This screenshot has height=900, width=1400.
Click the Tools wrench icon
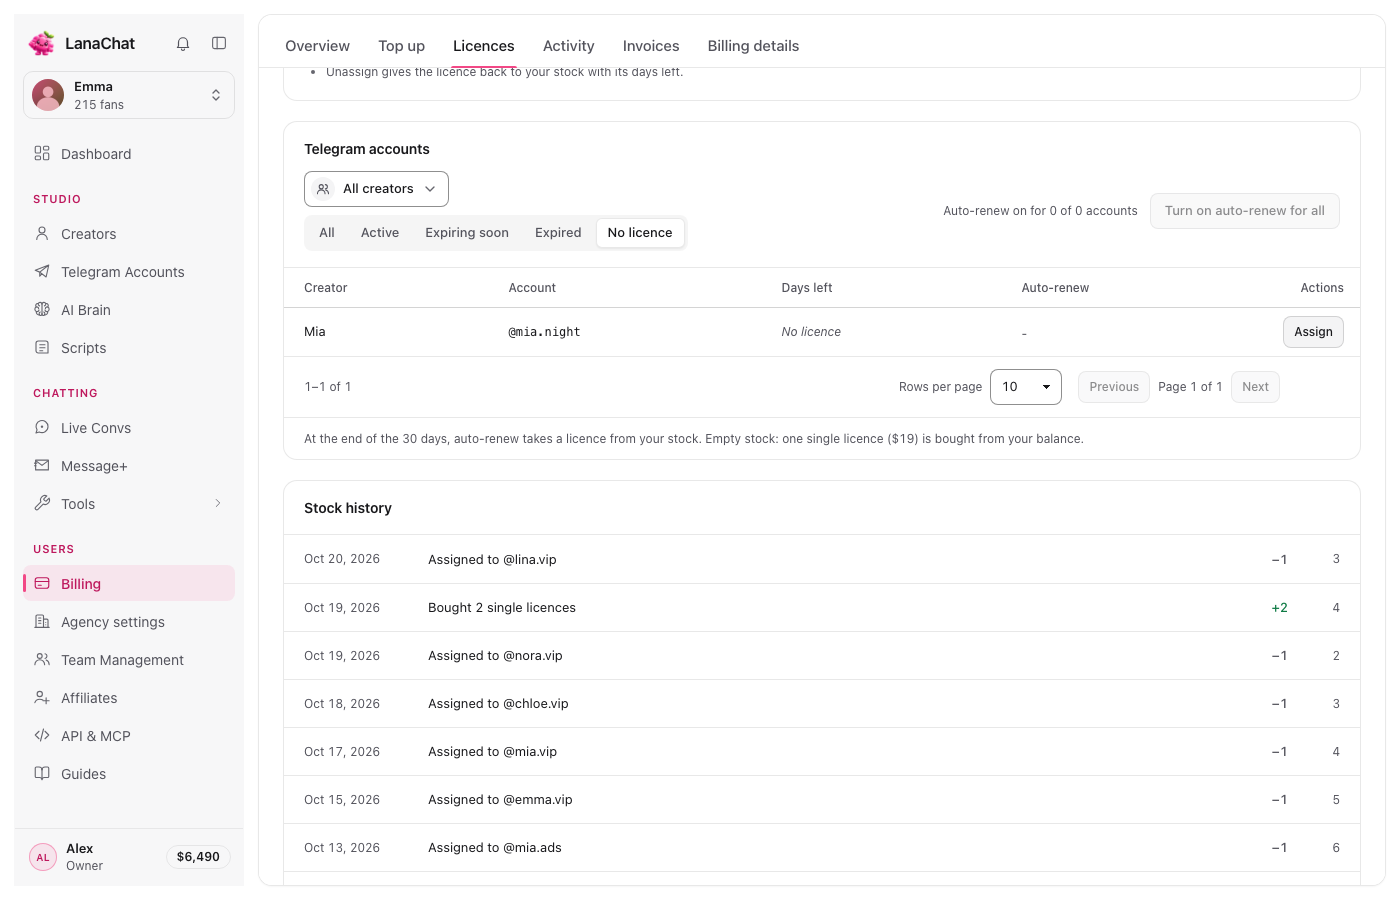point(42,503)
